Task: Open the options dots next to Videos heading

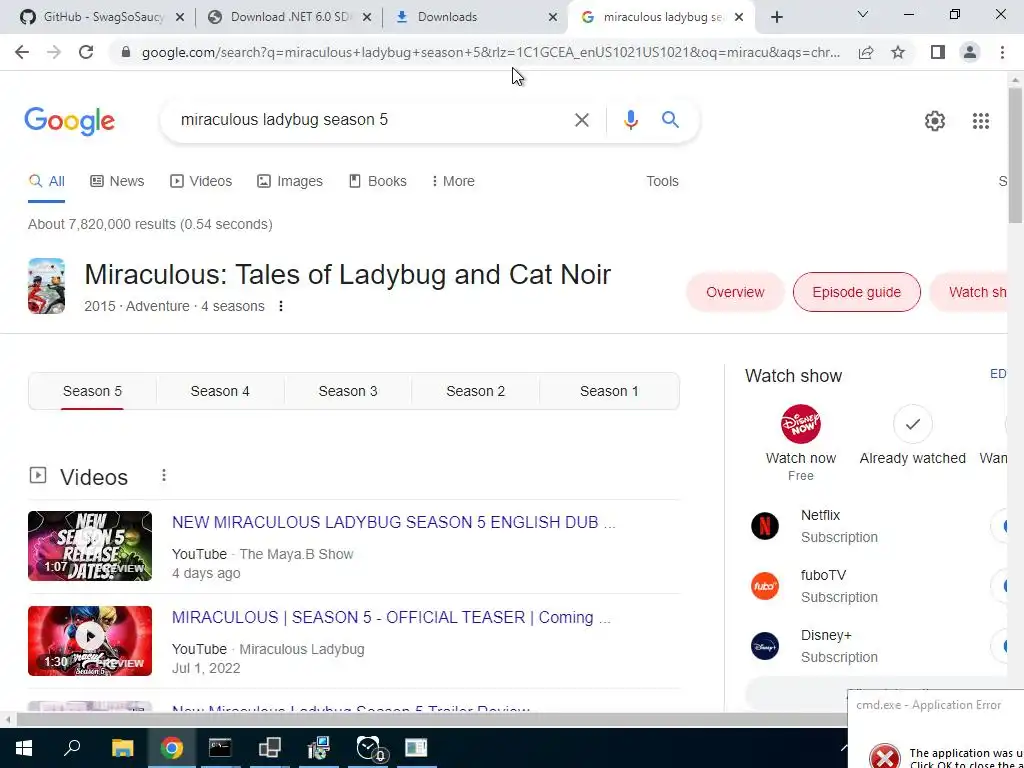Action: pyautogui.click(x=164, y=475)
